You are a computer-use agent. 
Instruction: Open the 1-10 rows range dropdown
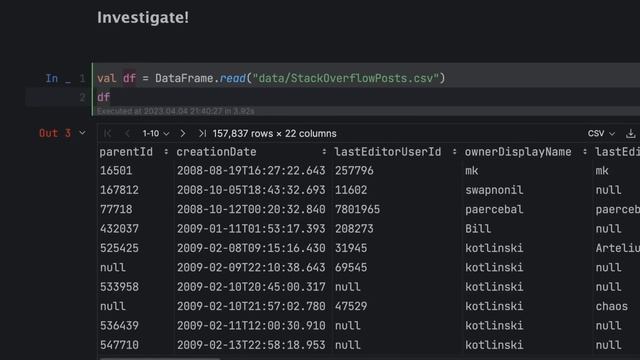[x=156, y=133]
